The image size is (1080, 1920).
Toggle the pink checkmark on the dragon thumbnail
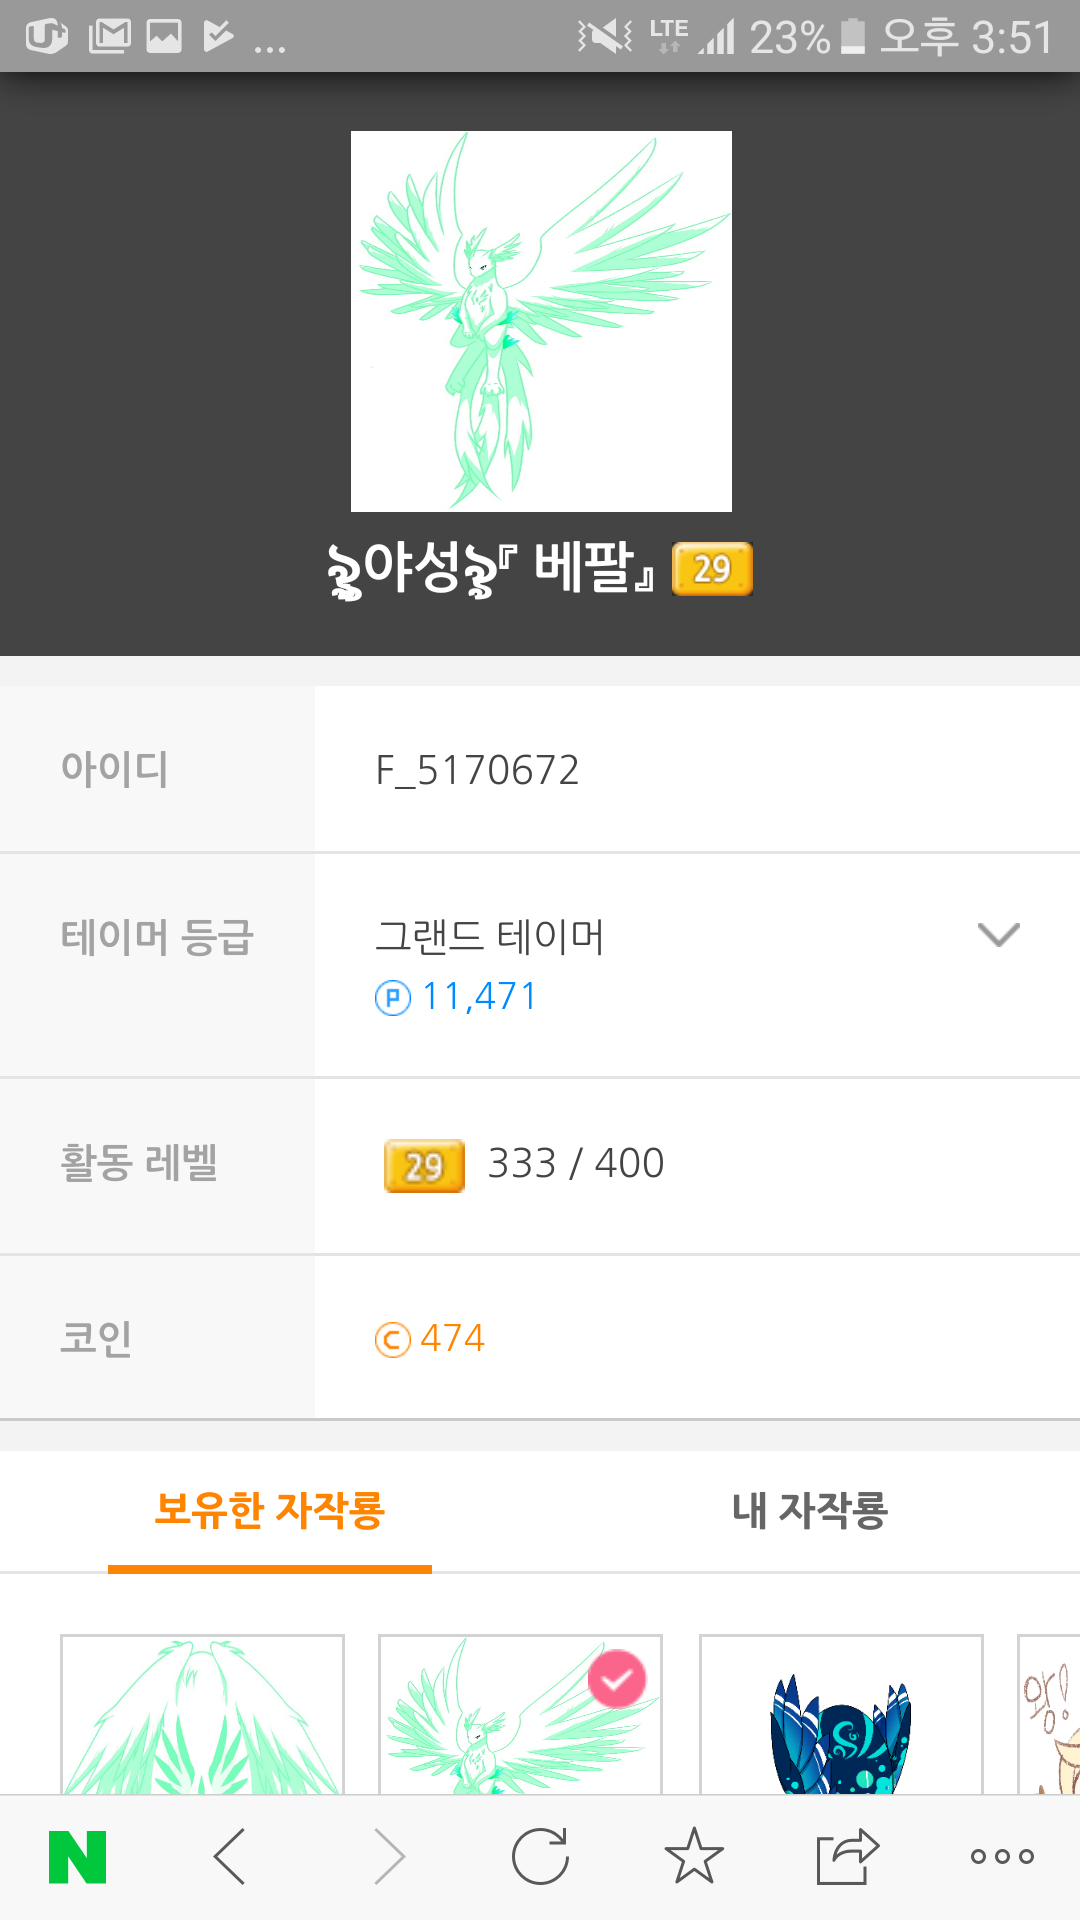(617, 1678)
